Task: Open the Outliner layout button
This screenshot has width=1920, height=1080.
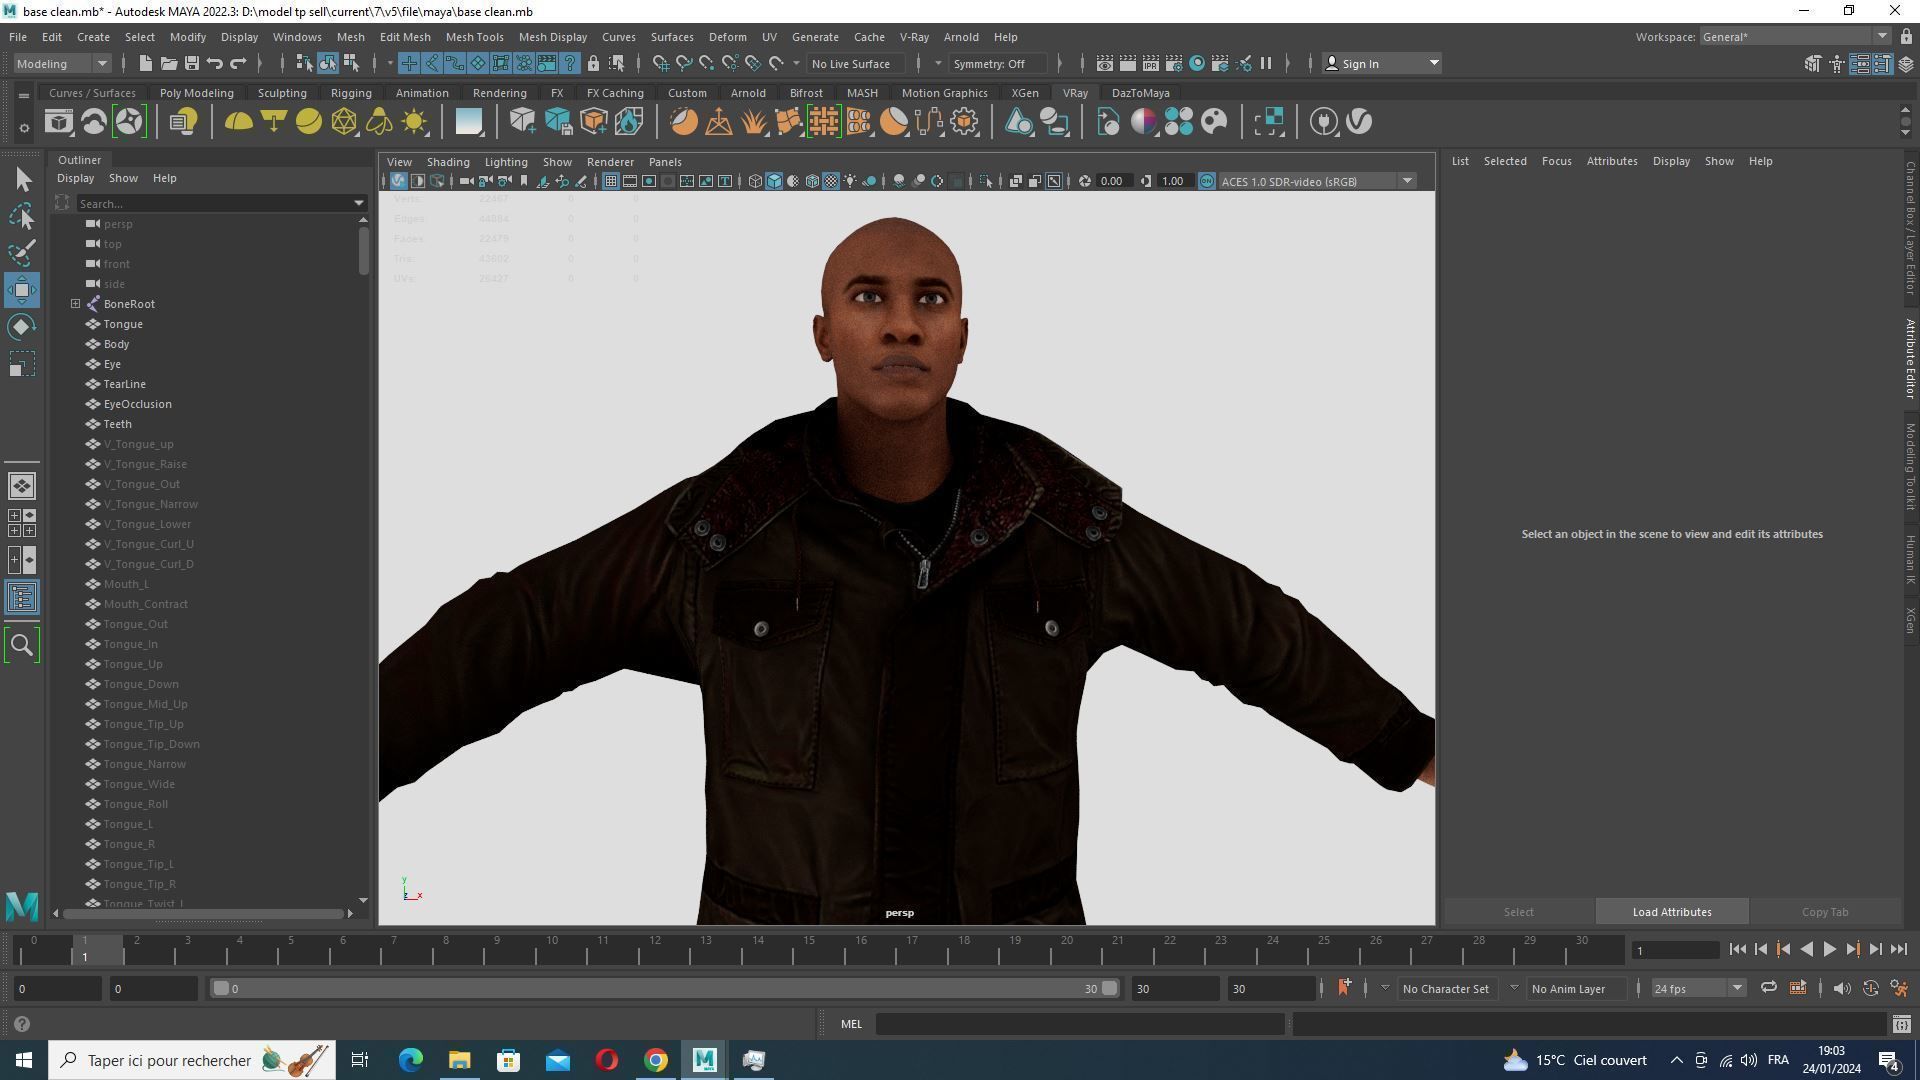Action: tap(22, 598)
